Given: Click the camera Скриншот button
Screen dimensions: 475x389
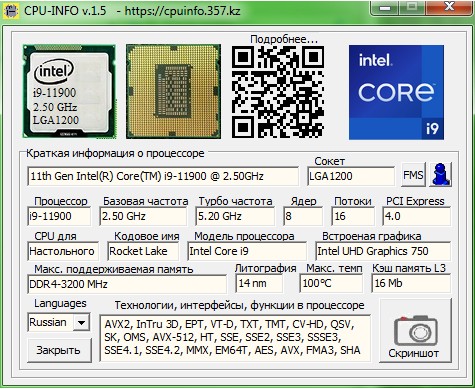Looking at the screenshot, I should point(416,331).
